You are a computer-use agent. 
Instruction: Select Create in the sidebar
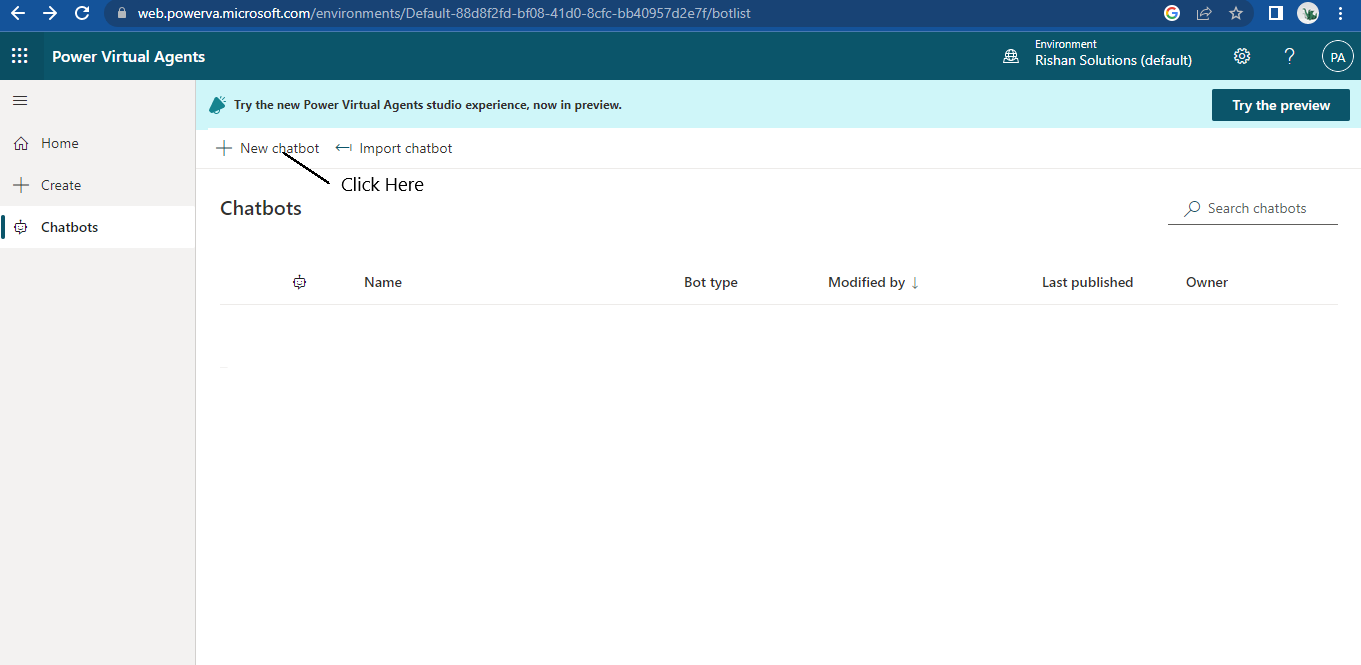click(x=60, y=185)
